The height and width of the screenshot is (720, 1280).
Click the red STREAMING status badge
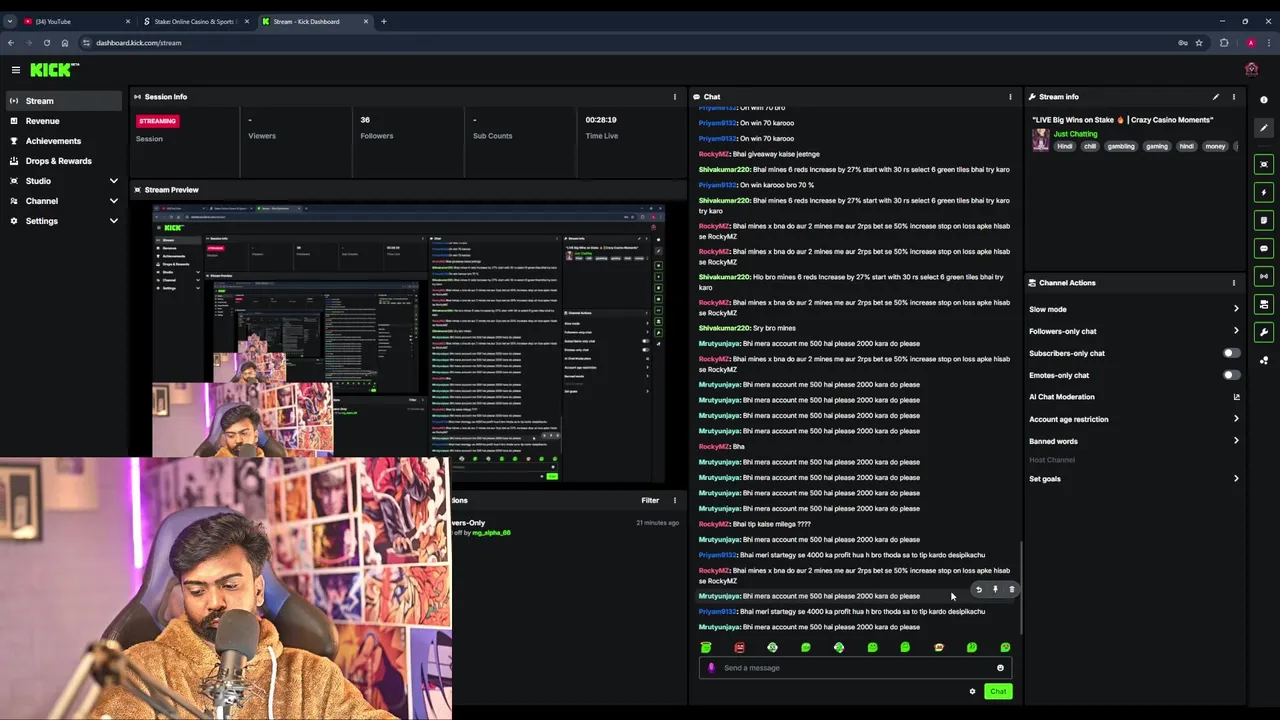coord(157,121)
